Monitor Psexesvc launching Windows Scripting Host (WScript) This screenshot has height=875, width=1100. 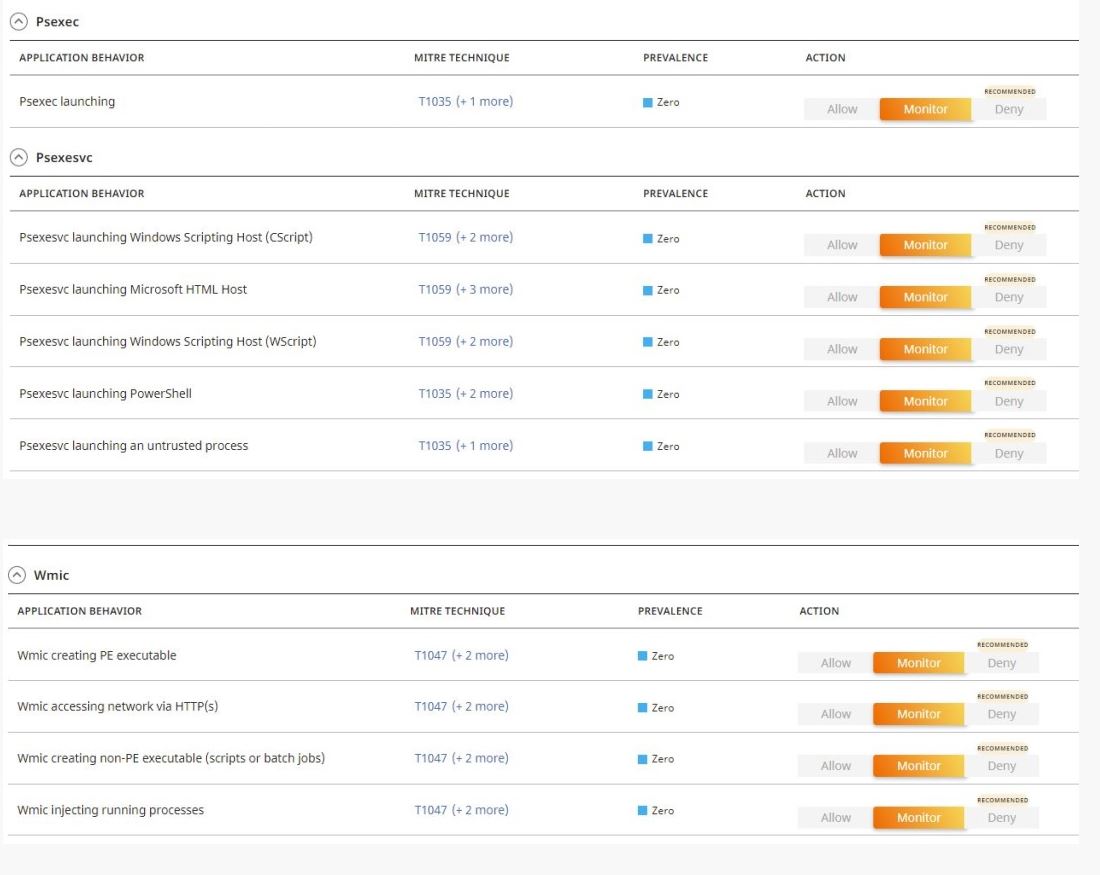[925, 349]
